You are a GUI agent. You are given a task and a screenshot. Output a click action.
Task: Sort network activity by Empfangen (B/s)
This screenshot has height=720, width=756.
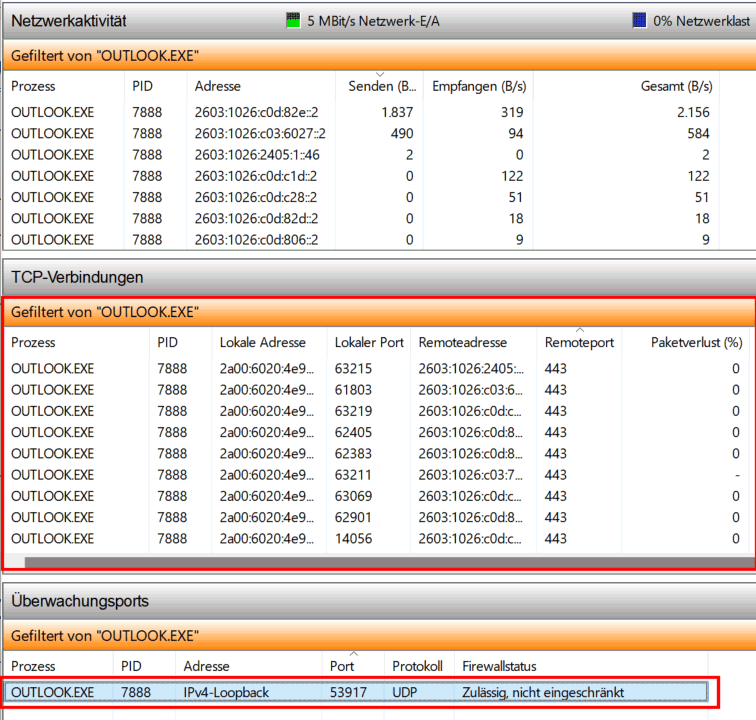click(x=478, y=86)
